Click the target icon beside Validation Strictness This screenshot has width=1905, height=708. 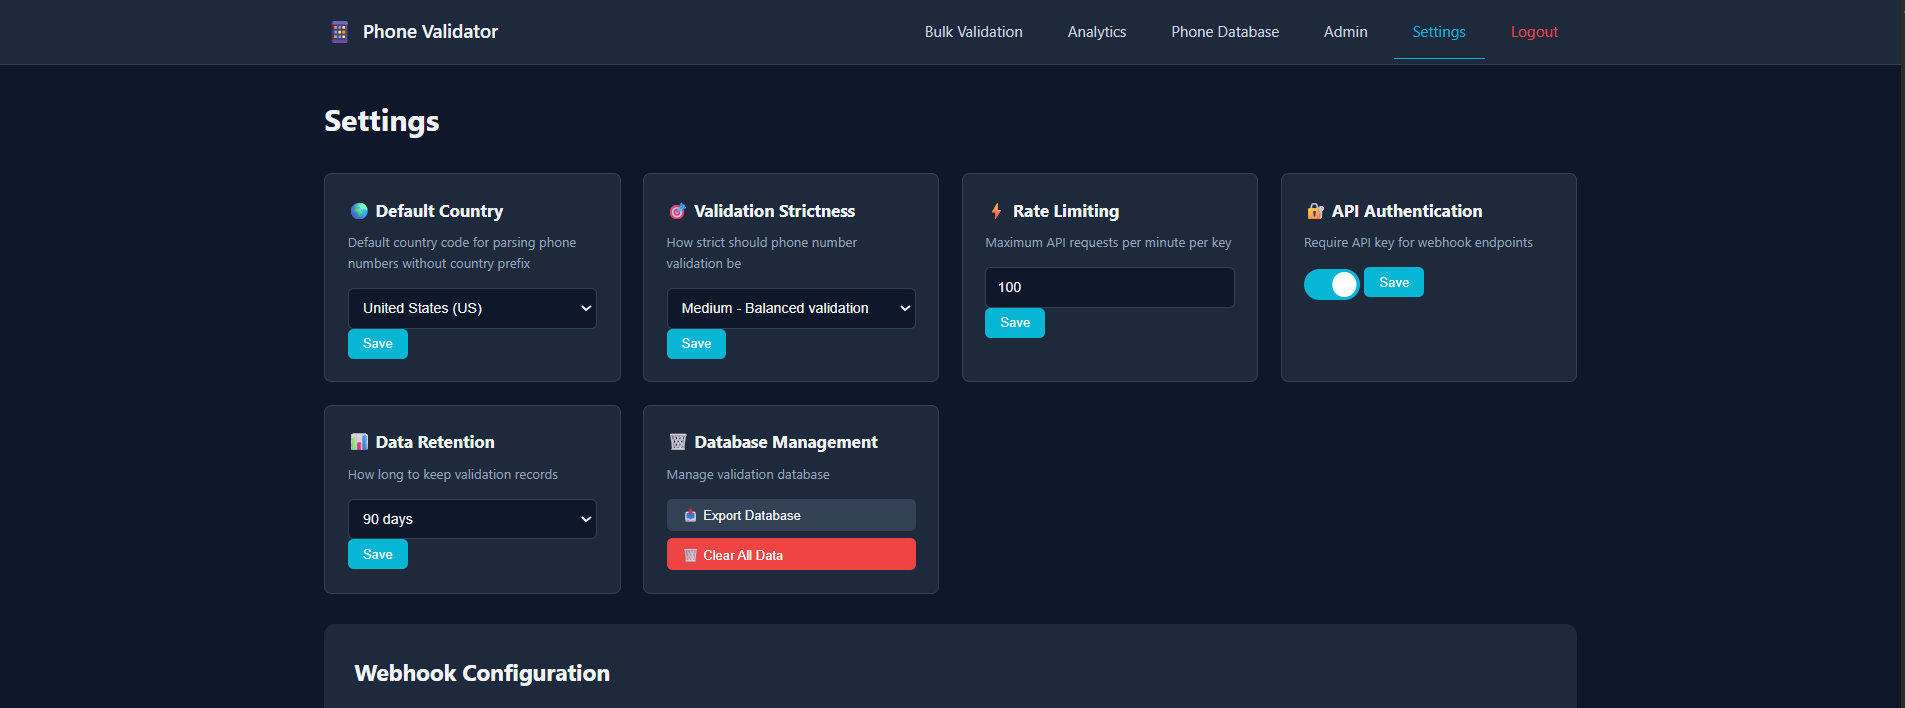[x=677, y=211]
